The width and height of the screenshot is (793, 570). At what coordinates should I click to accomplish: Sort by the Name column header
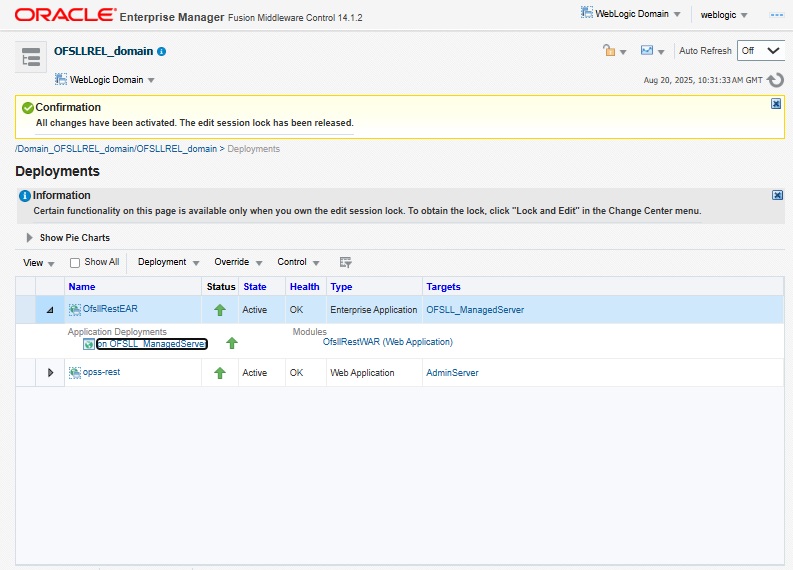[82, 287]
